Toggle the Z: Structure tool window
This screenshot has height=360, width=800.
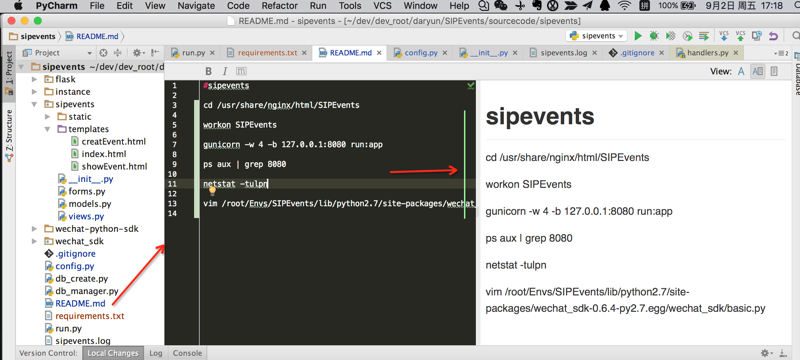[8, 136]
